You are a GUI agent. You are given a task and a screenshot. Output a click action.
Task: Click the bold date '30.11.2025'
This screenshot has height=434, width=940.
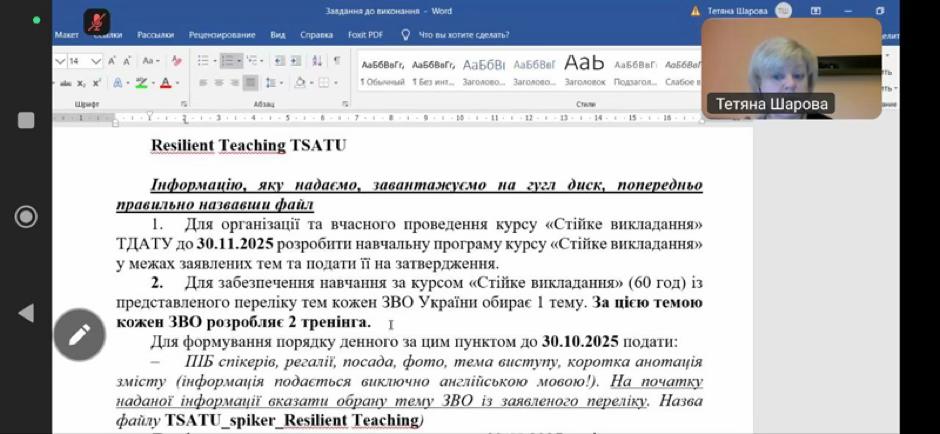(x=235, y=244)
